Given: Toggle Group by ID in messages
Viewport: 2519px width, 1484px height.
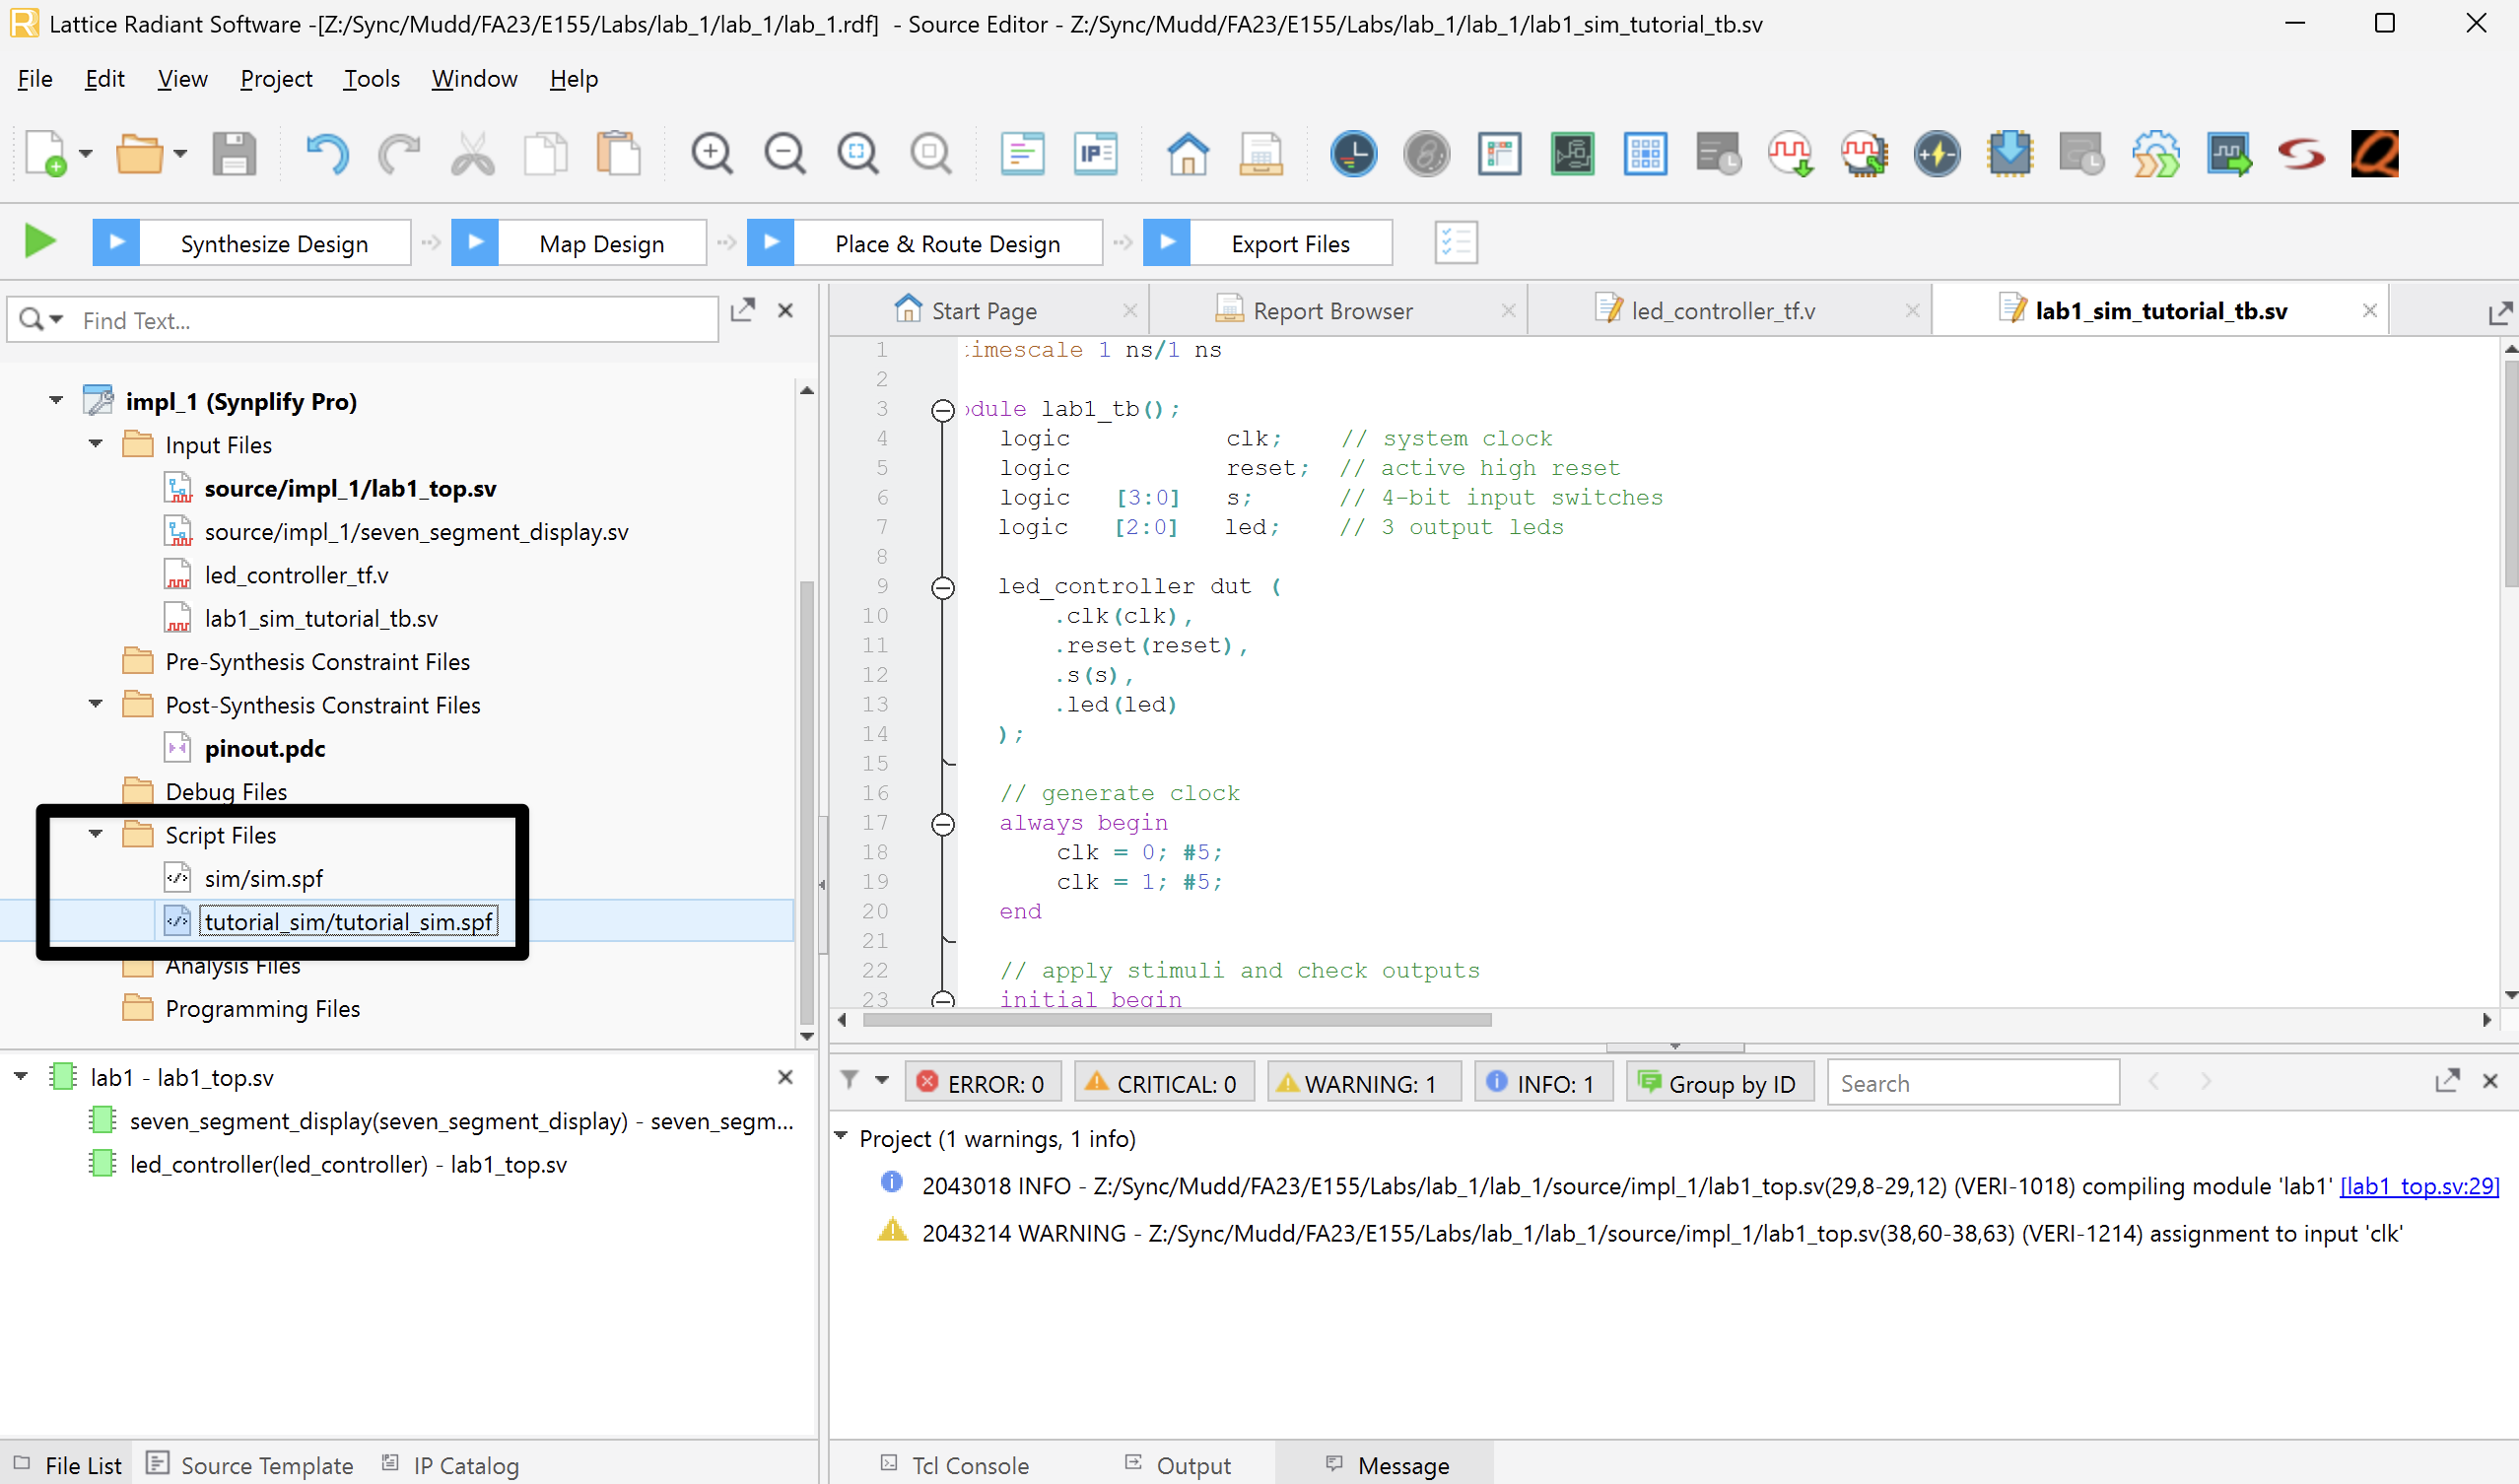Looking at the screenshot, I should click(1720, 1083).
